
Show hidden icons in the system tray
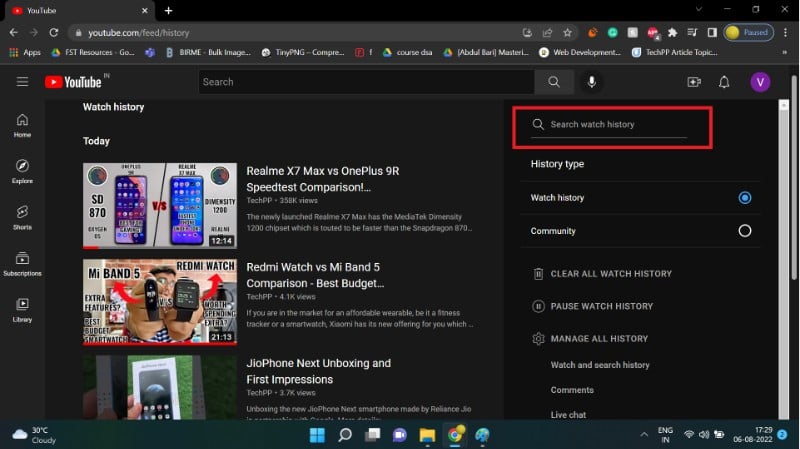click(644, 435)
